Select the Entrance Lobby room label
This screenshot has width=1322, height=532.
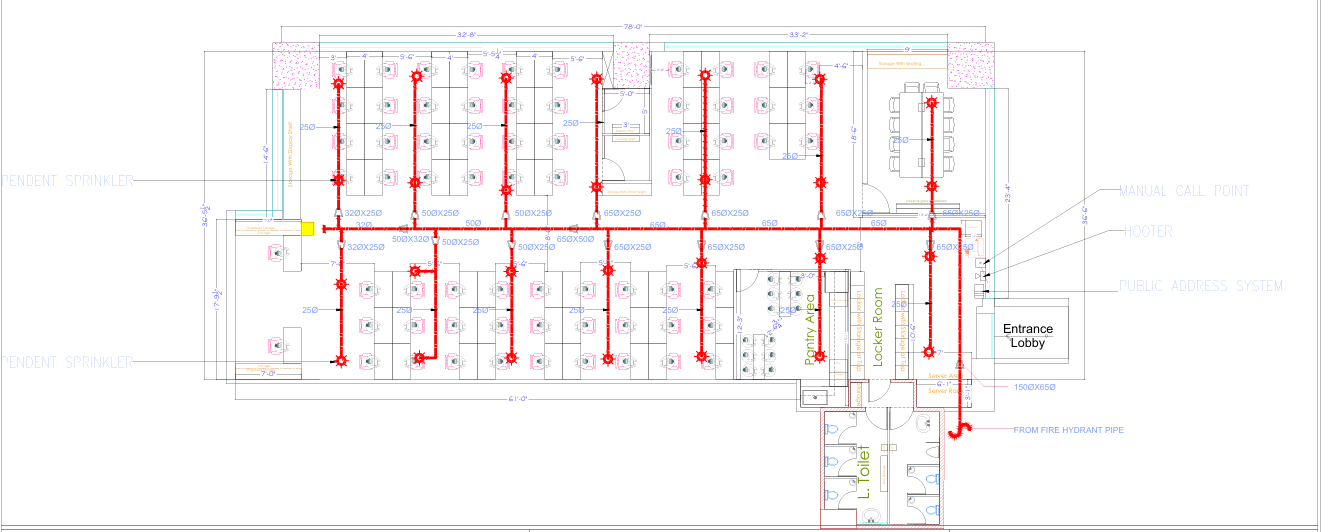[1028, 335]
